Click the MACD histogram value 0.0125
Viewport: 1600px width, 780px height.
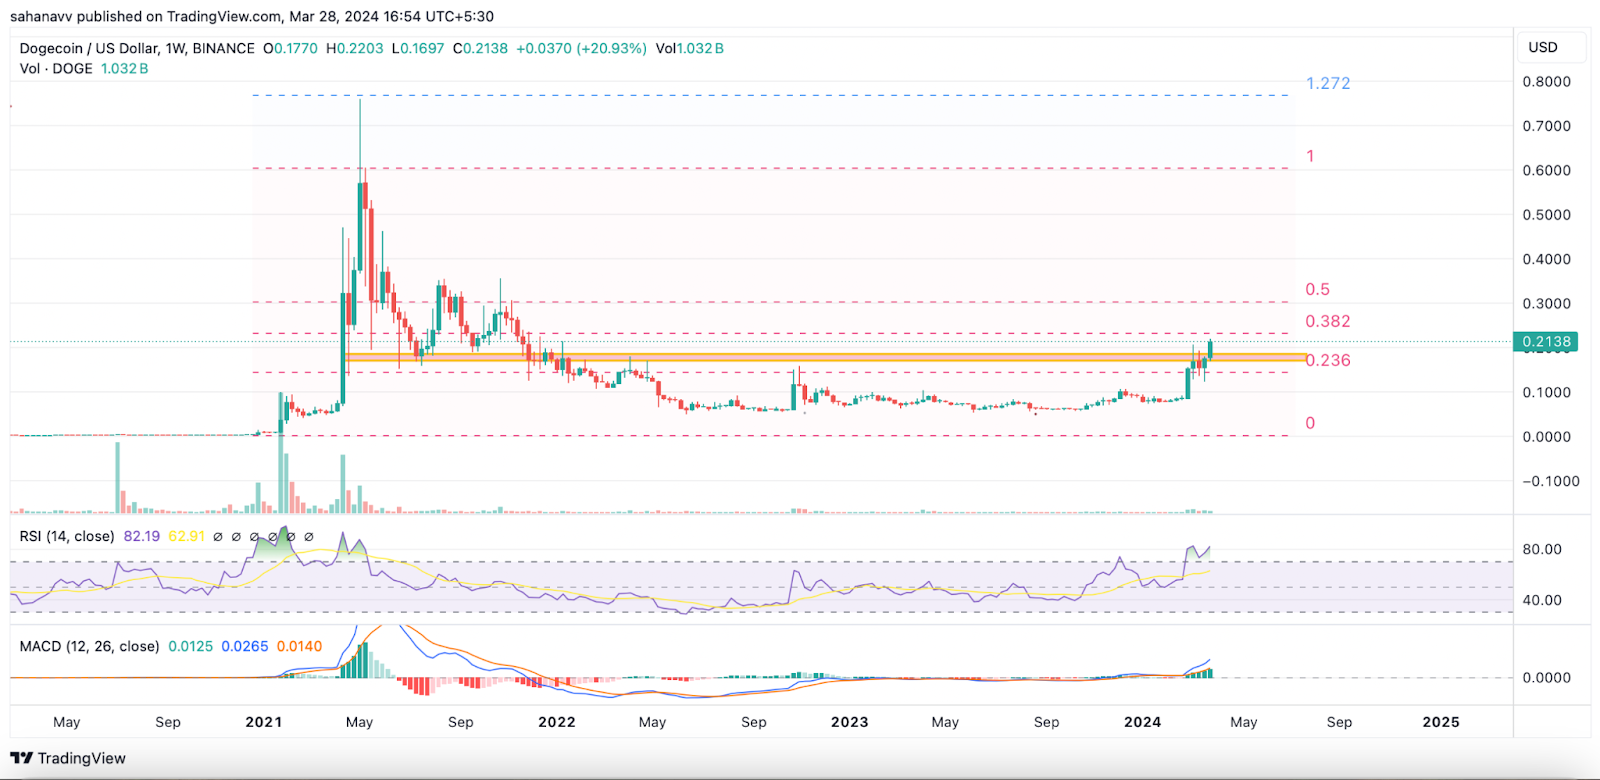point(190,646)
